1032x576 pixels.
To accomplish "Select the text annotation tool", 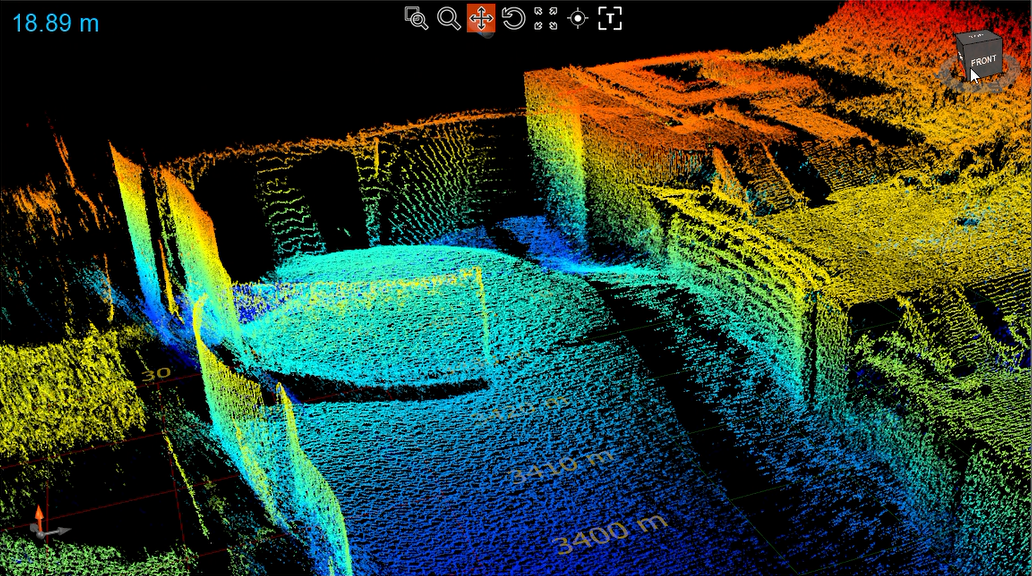I will coord(610,18).
